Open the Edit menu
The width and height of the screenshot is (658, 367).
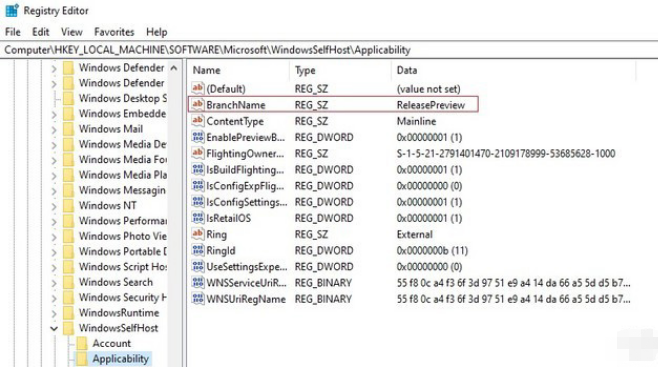point(41,32)
